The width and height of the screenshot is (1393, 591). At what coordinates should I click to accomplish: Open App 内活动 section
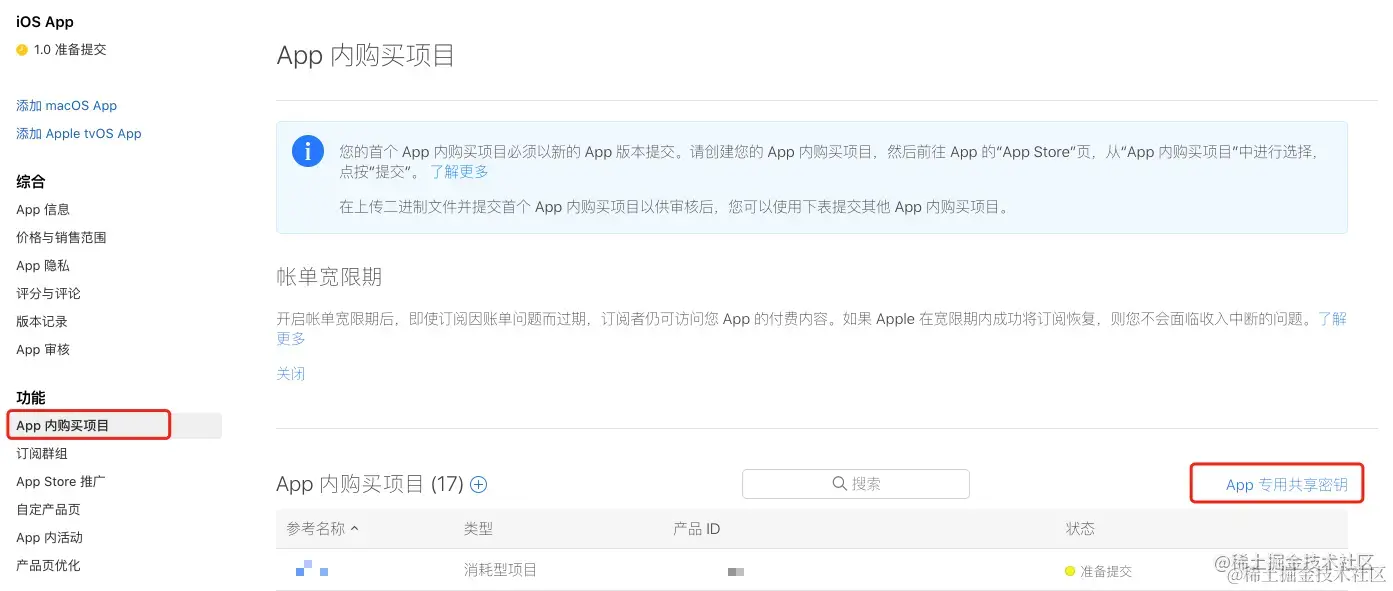(x=49, y=537)
